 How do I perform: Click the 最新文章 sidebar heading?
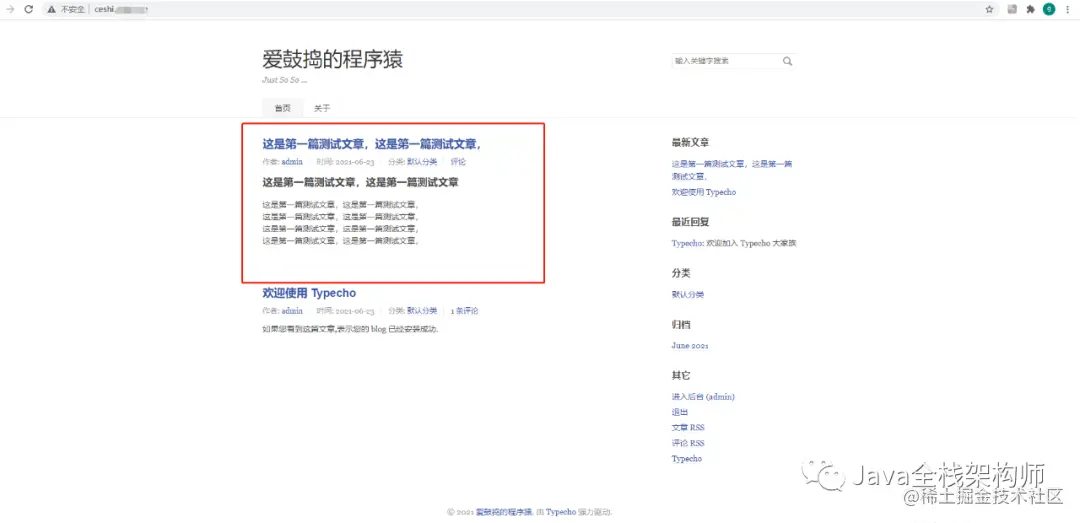(x=691, y=143)
